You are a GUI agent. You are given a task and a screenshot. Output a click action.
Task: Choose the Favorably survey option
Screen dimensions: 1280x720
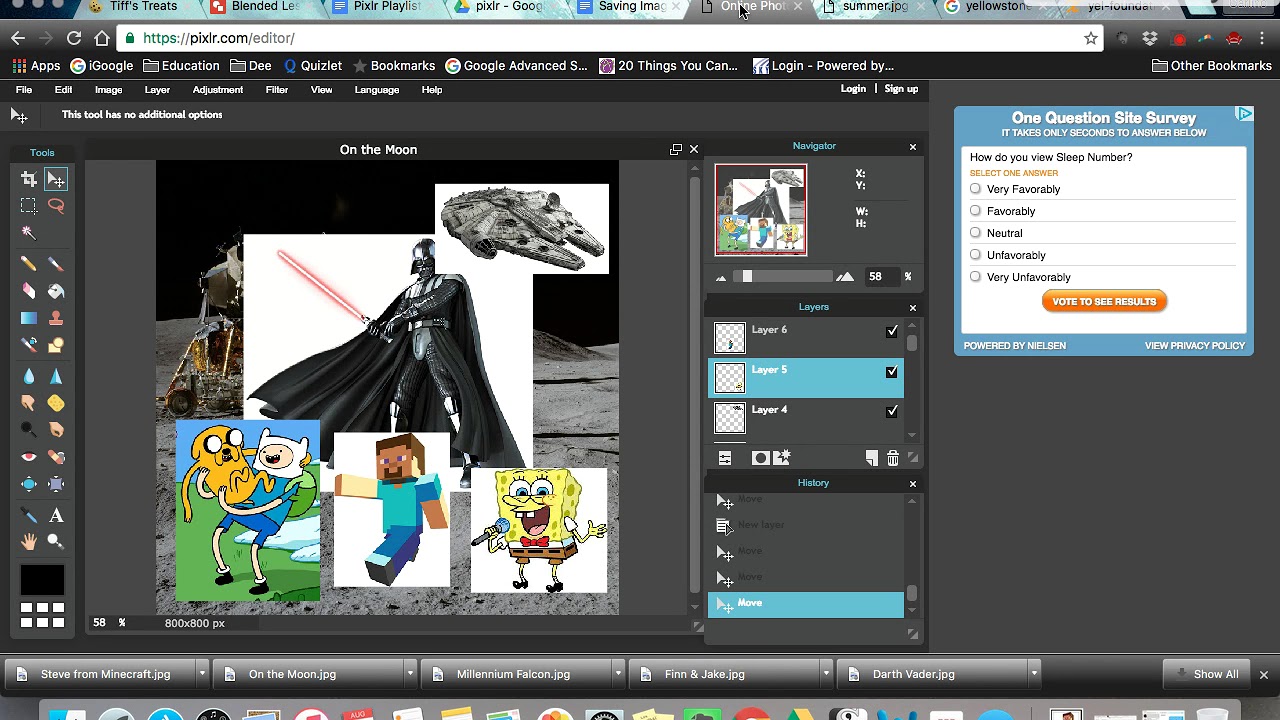(975, 211)
